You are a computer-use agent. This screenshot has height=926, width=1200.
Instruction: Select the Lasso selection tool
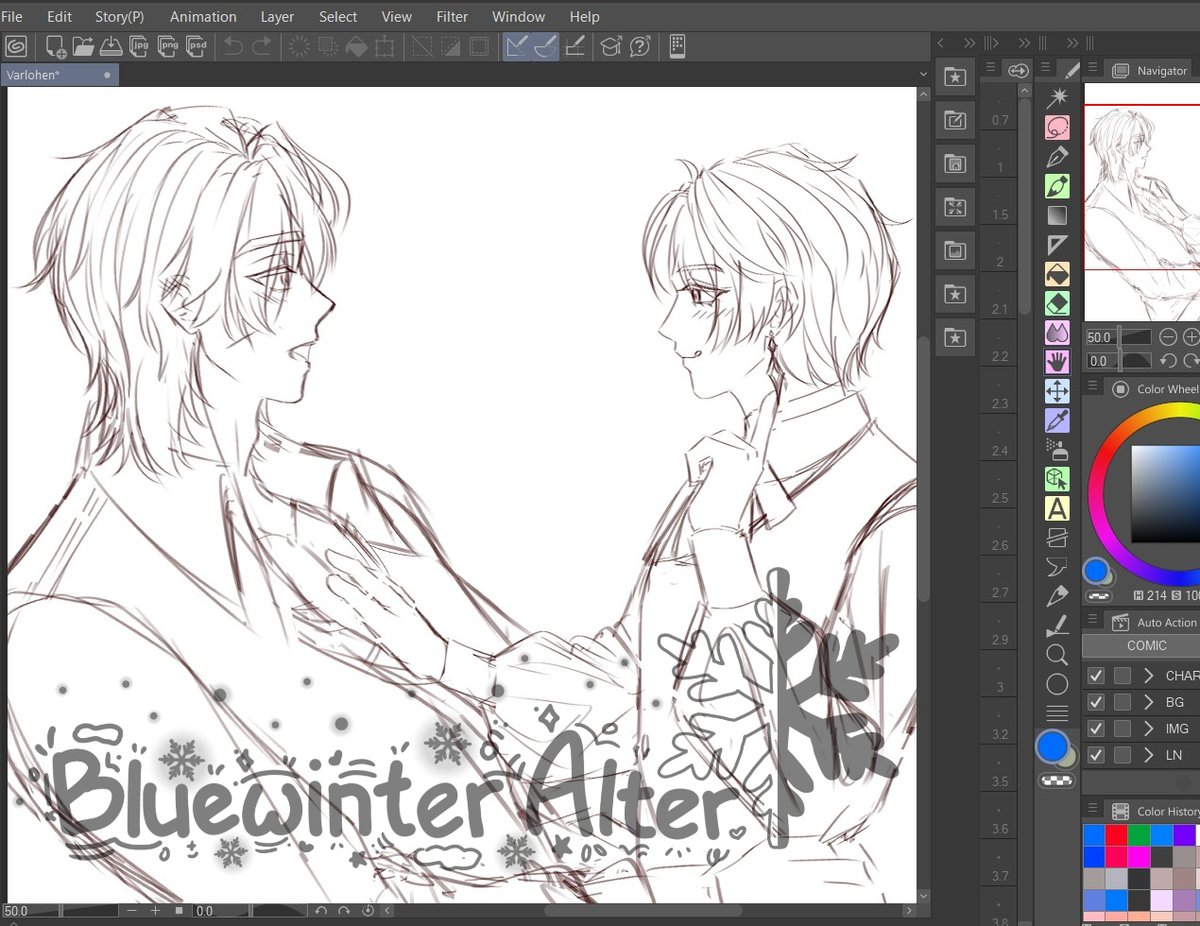[x=1057, y=127]
